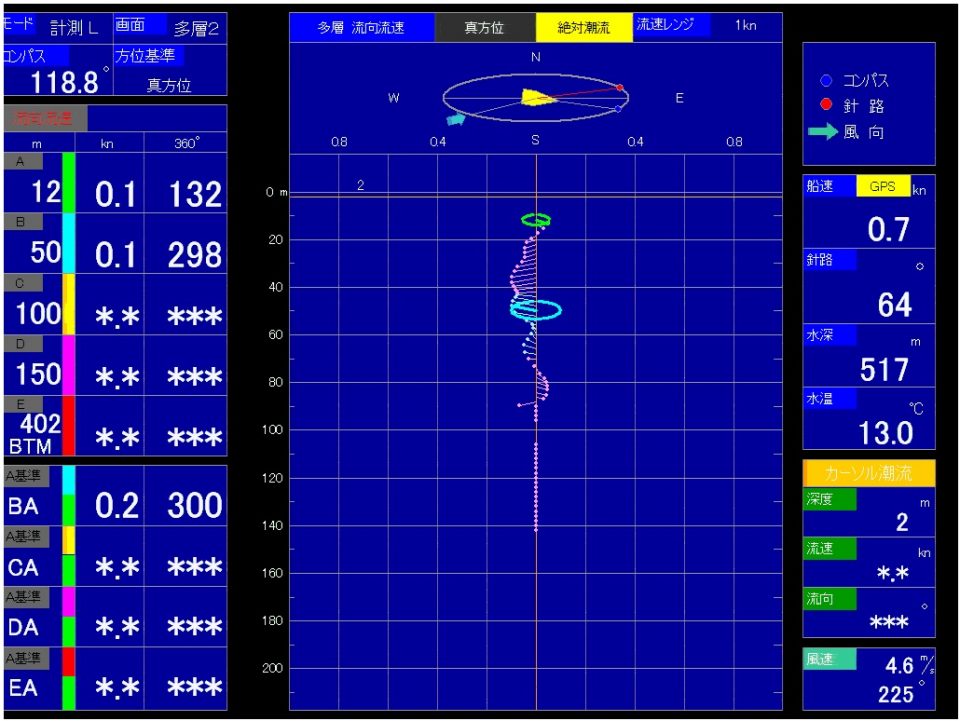Click the 真方位 value under 方位基準
This screenshot has height=721, width=960.
pos(169,85)
